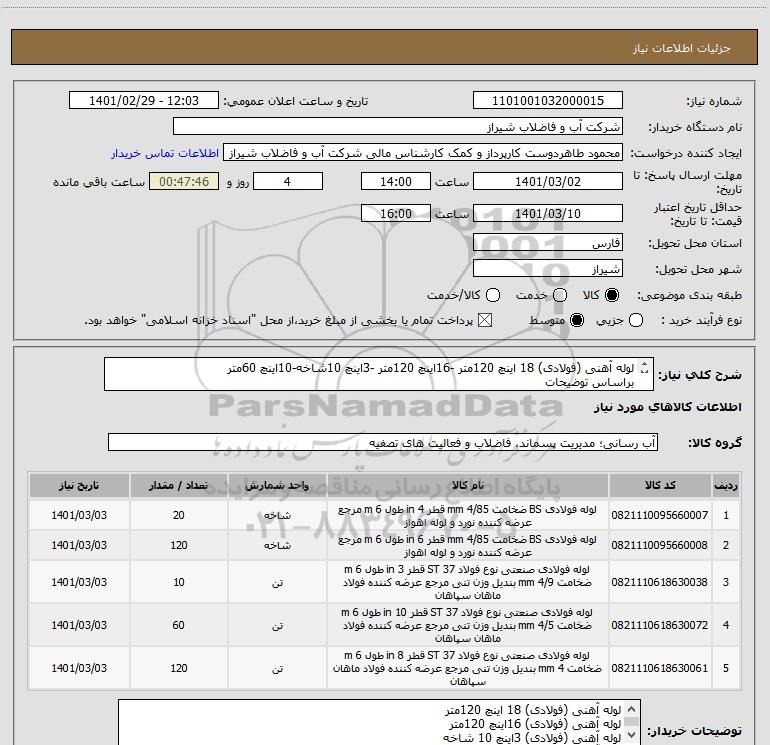
Task: Click the response deadline date 1401/03/02
Action: 548,181
